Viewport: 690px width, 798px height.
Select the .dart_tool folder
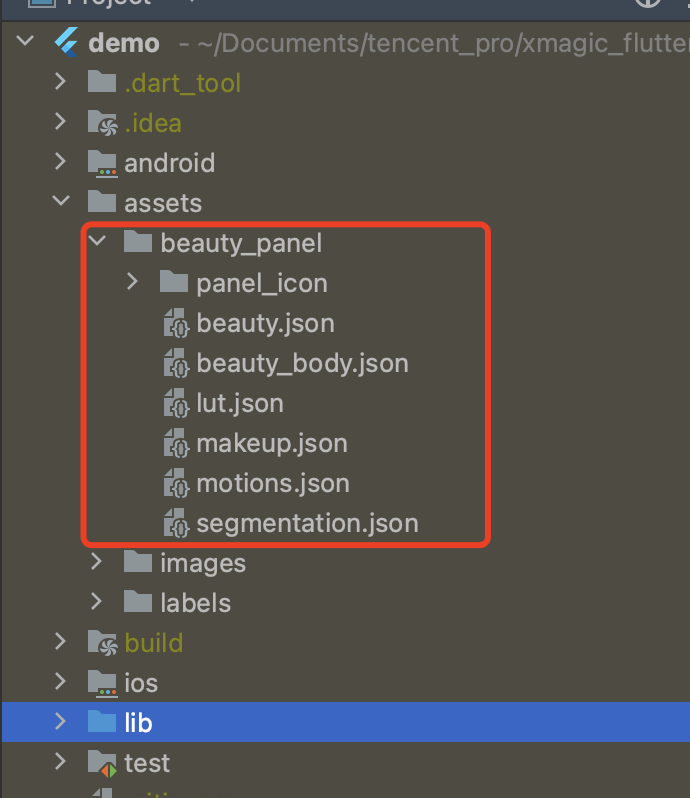tap(182, 83)
